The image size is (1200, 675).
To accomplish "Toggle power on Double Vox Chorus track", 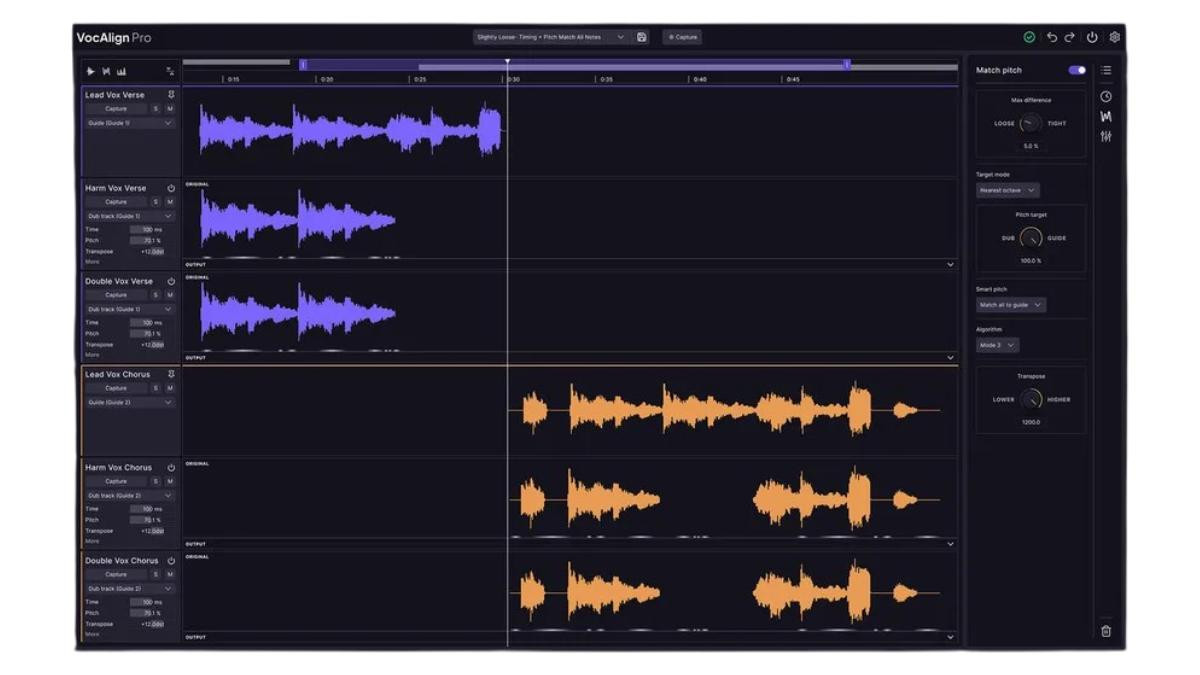I will coord(171,560).
